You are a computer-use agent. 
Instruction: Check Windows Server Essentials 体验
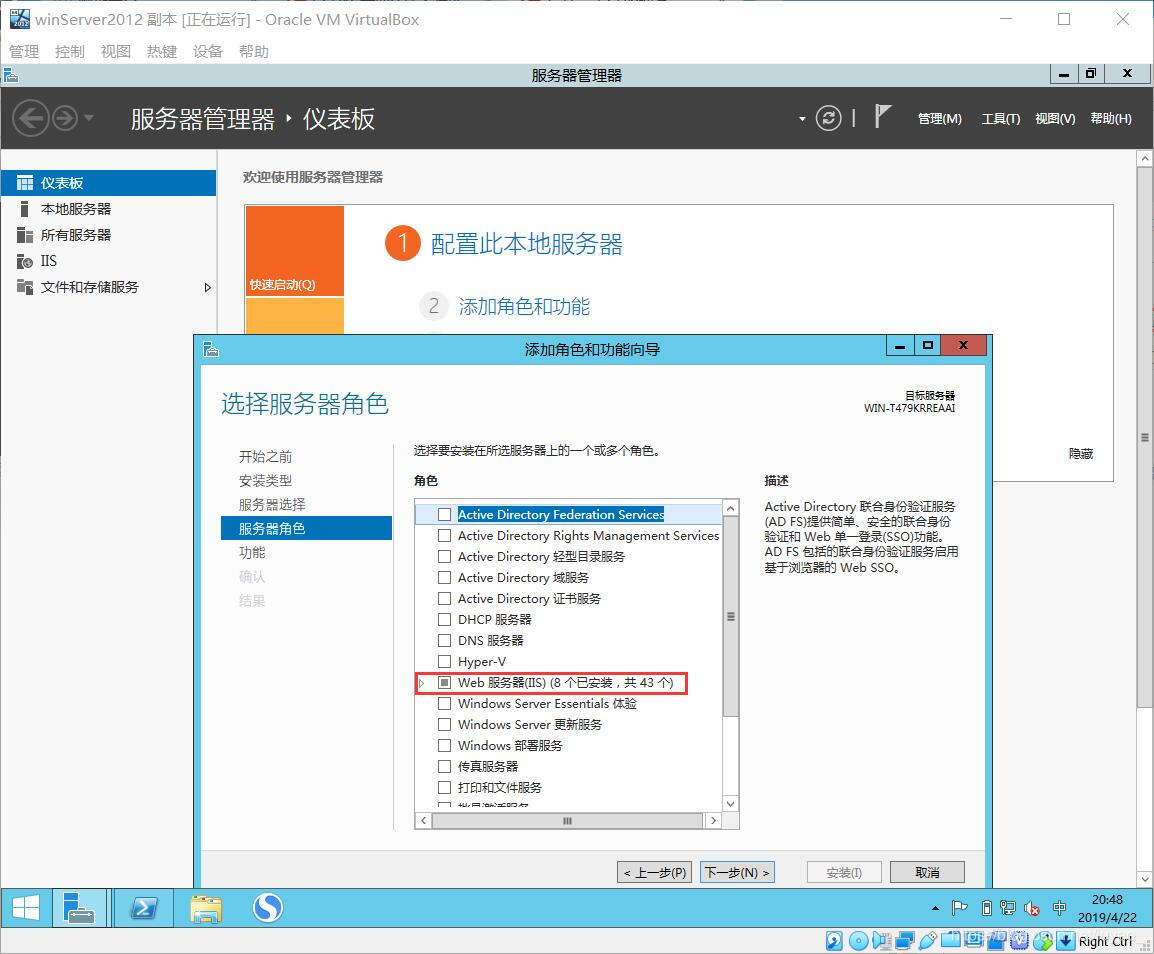coord(445,704)
